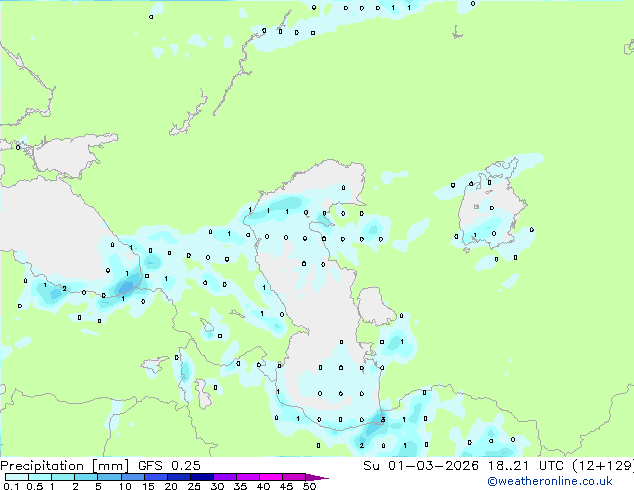Screen dimensions: 634x490
Task: Select the 5–10 mm legend color box
Action: 109,477
